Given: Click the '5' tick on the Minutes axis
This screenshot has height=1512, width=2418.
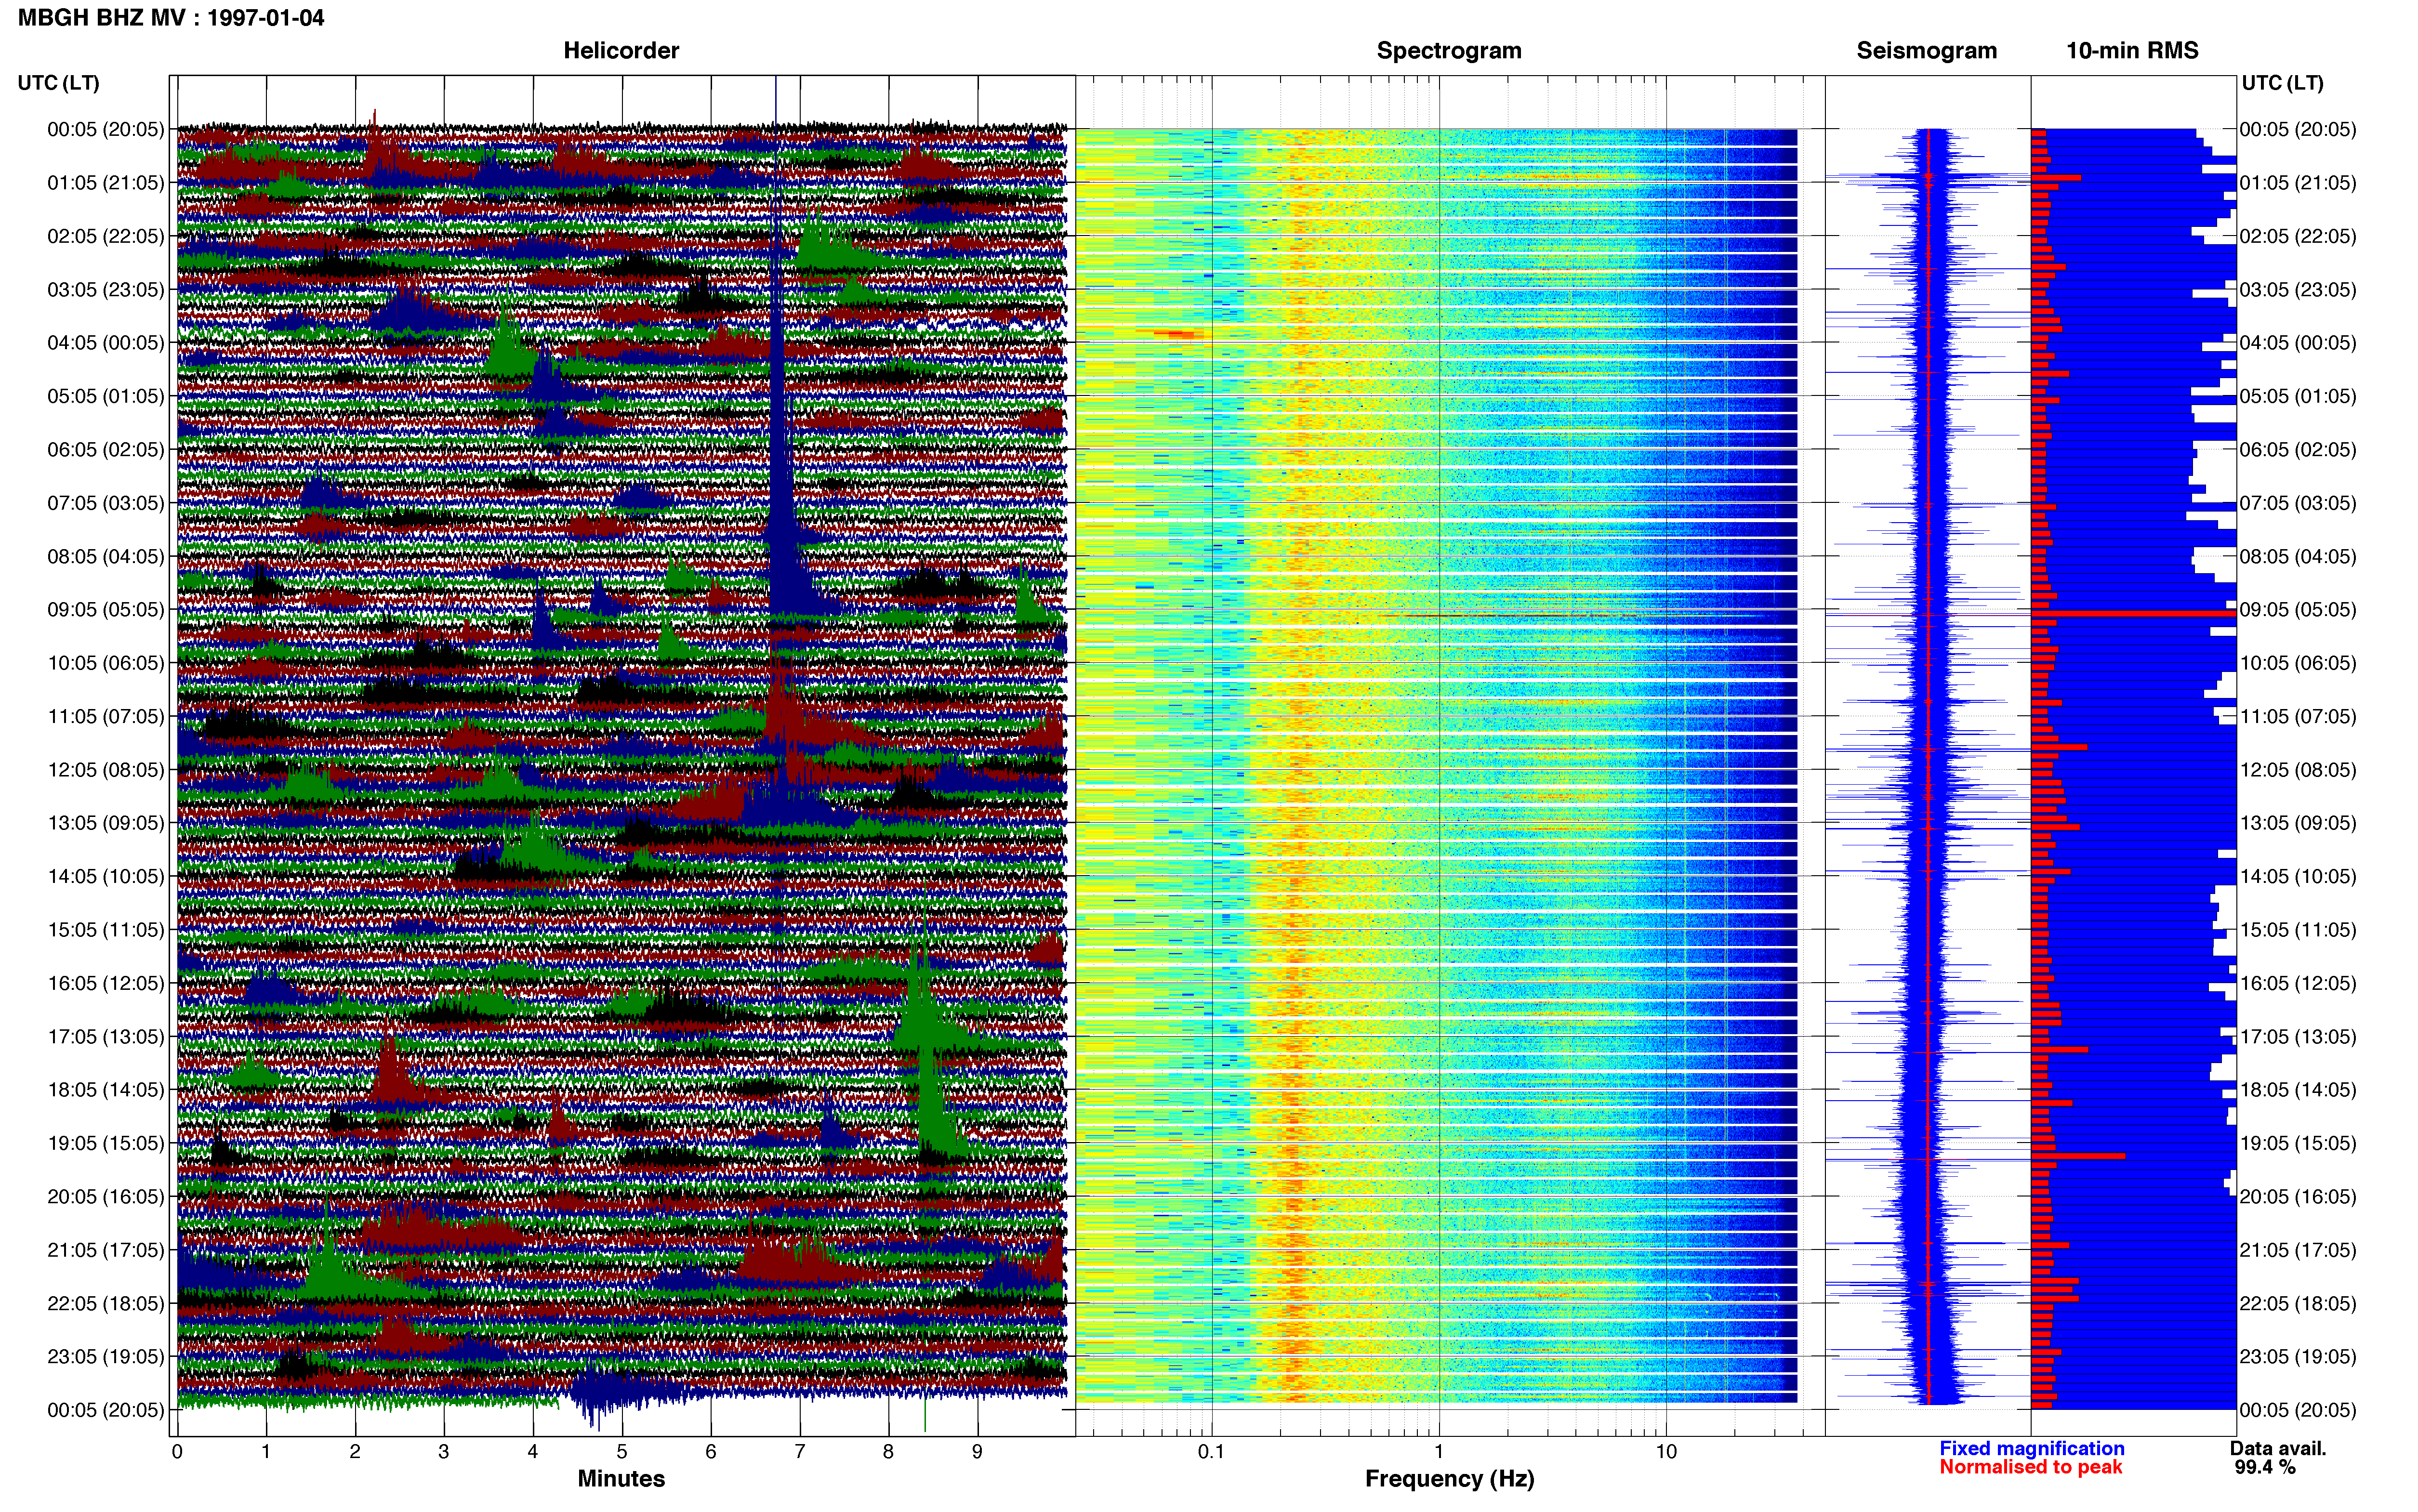Looking at the screenshot, I should point(622,1451).
